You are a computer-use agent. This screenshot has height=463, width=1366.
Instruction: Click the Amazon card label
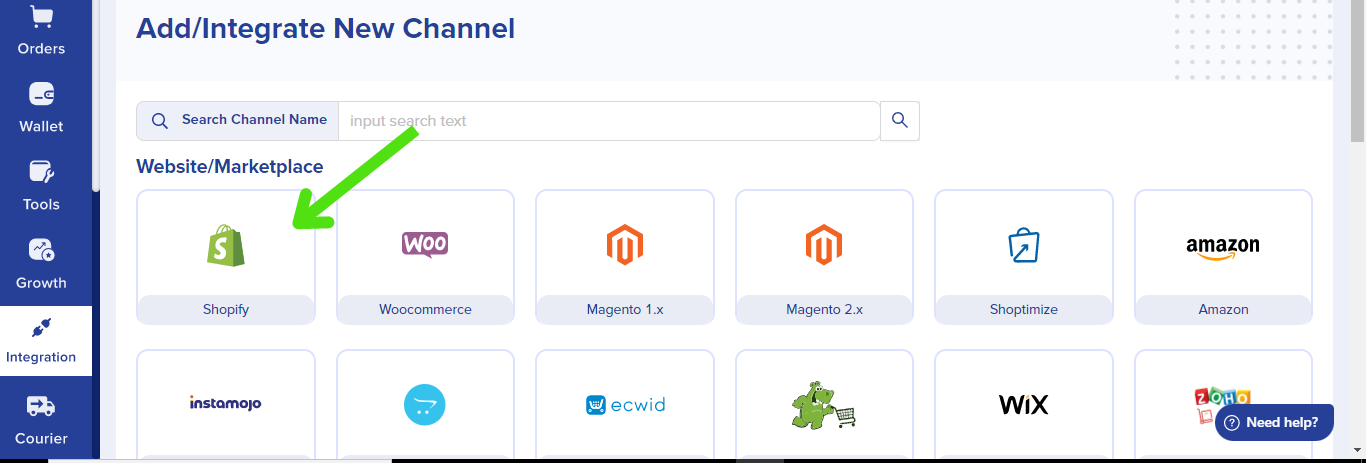[x=1223, y=309]
